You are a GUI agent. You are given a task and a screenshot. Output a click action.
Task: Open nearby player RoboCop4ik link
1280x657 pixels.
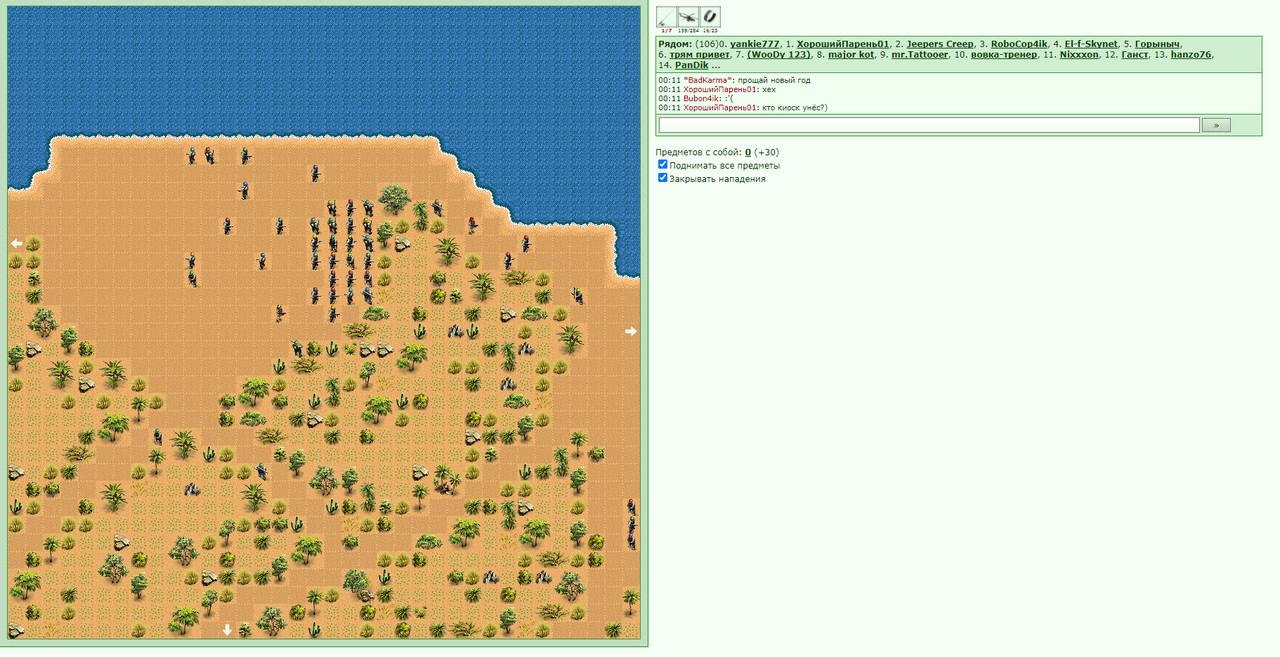pyautogui.click(x=1019, y=44)
